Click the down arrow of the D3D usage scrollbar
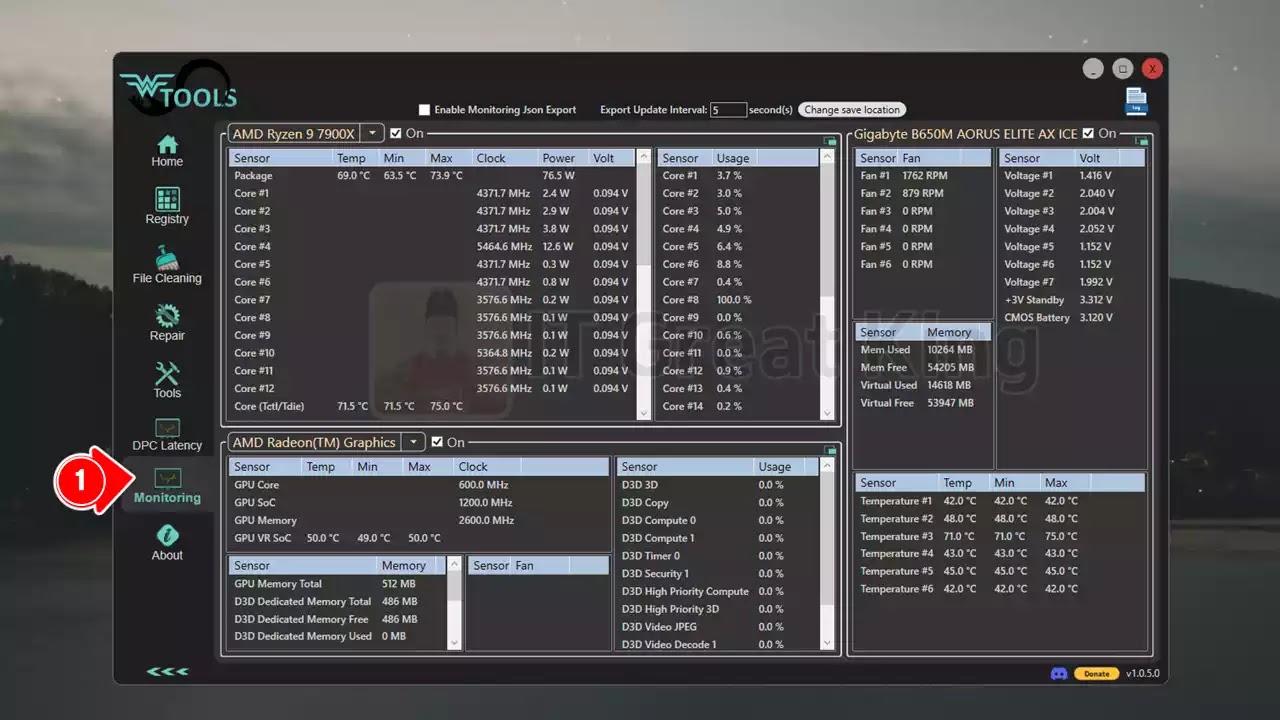The height and width of the screenshot is (720, 1280). click(826, 643)
